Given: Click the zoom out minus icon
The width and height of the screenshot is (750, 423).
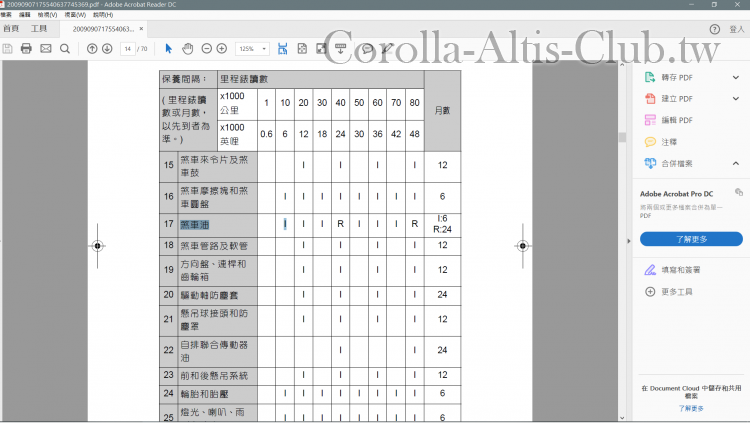Looking at the screenshot, I should click(x=206, y=48).
